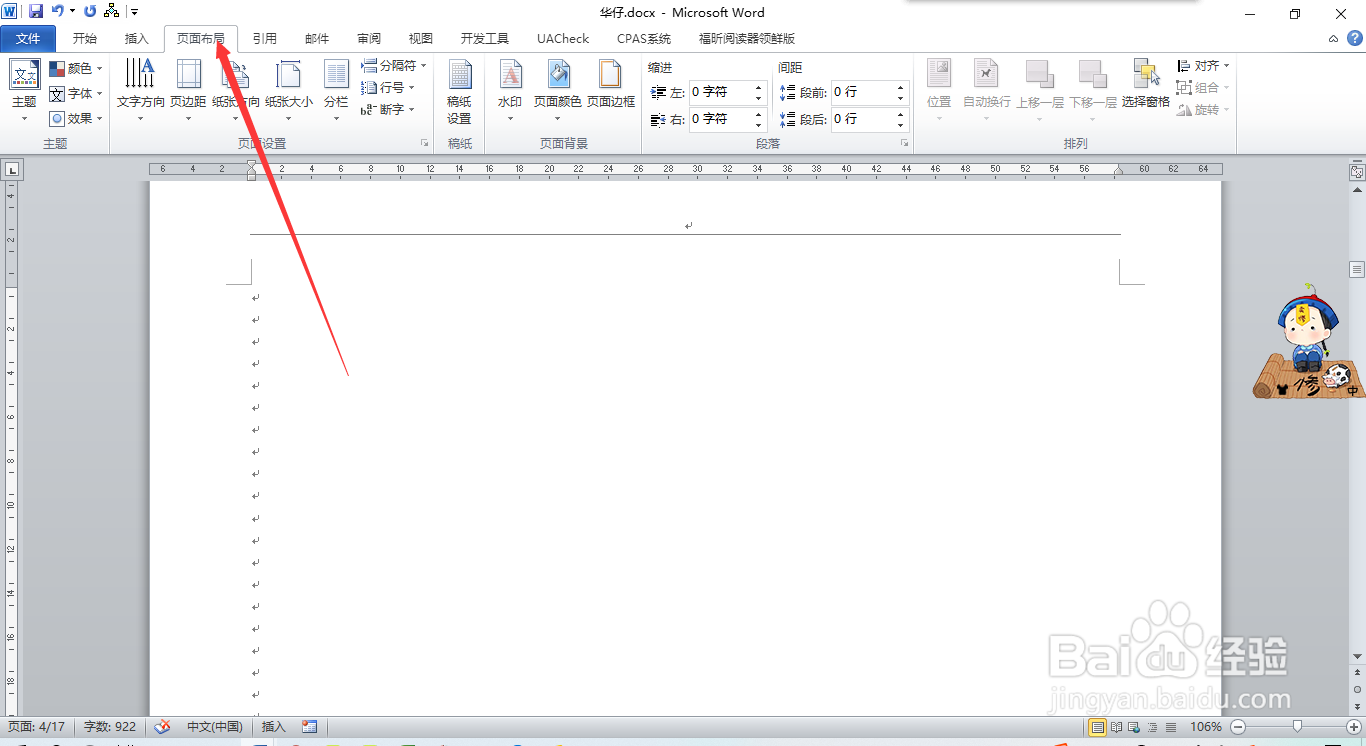This screenshot has height=746, width=1366.
Task: Click the Redo icon in quick access toolbar
Action: (x=90, y=12)
